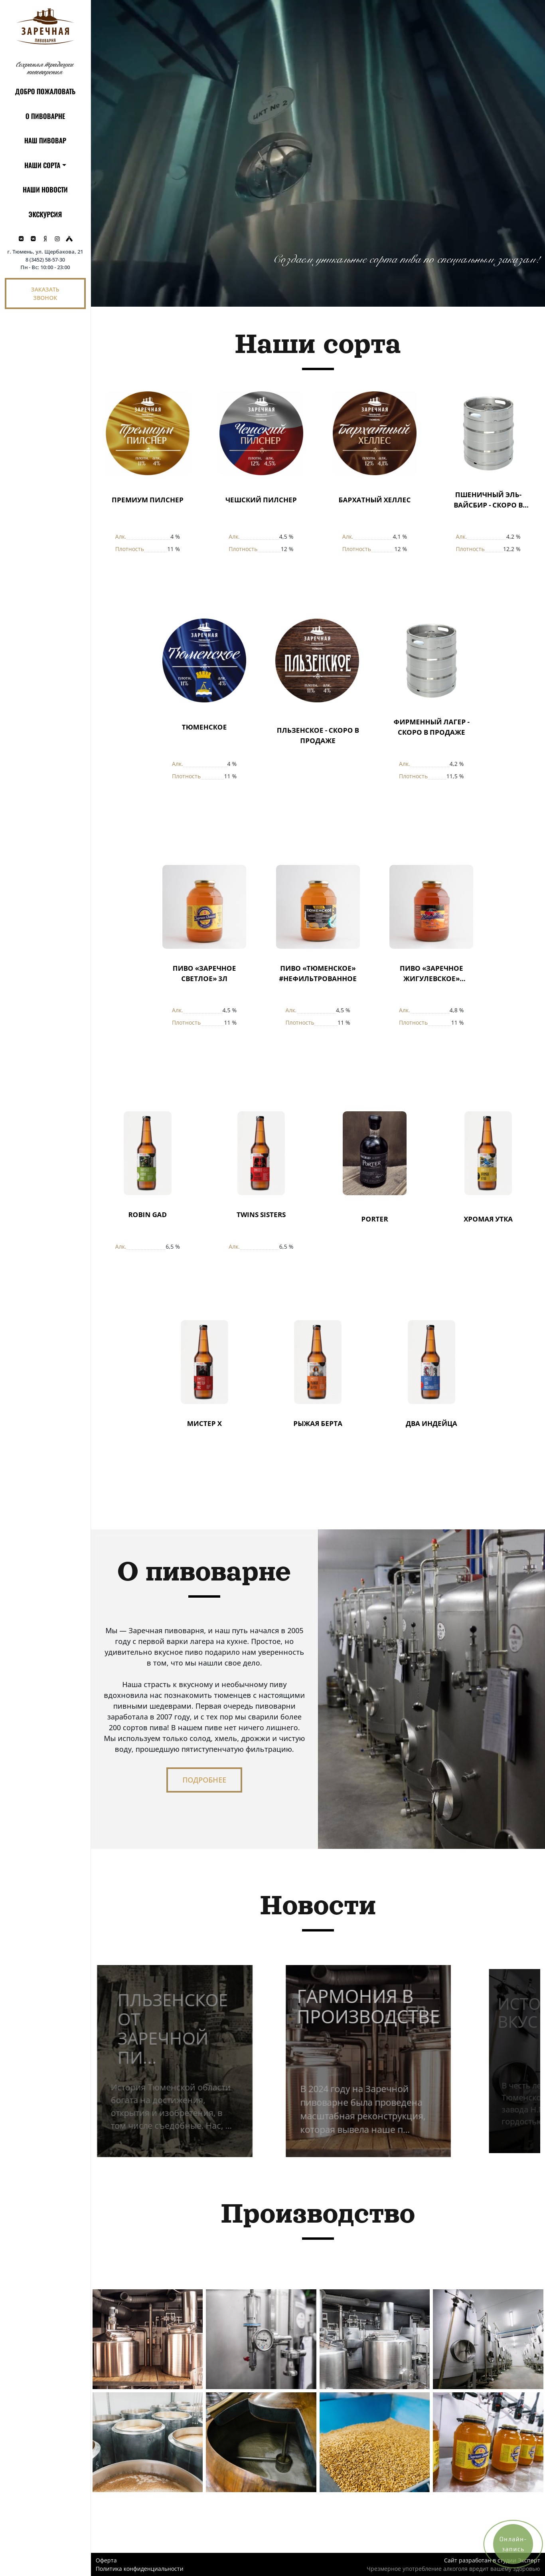Open the НАШИ НОВОСТИ menu item
This screenshot has height=2576, width=545.
pos(45,190)
